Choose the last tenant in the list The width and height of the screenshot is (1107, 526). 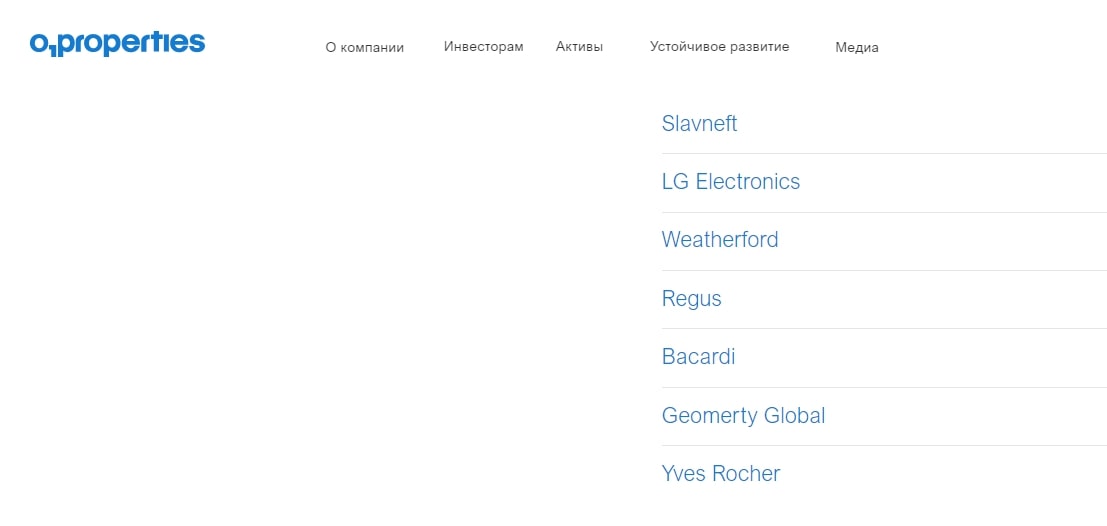(x=721, y=473)
